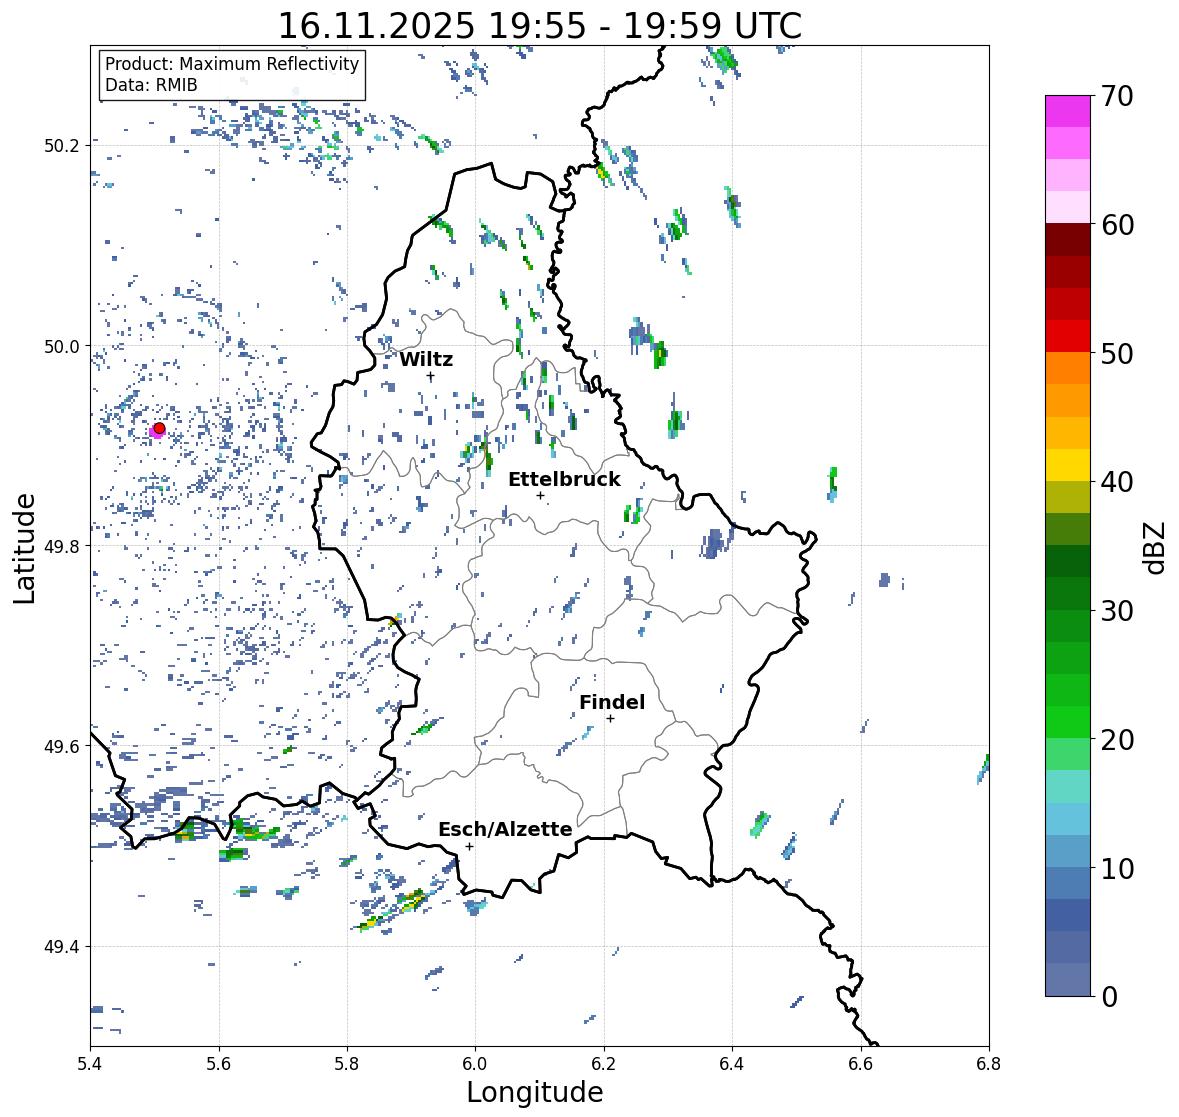Click the colorbar tick label 10

[x=1117, y=868]
